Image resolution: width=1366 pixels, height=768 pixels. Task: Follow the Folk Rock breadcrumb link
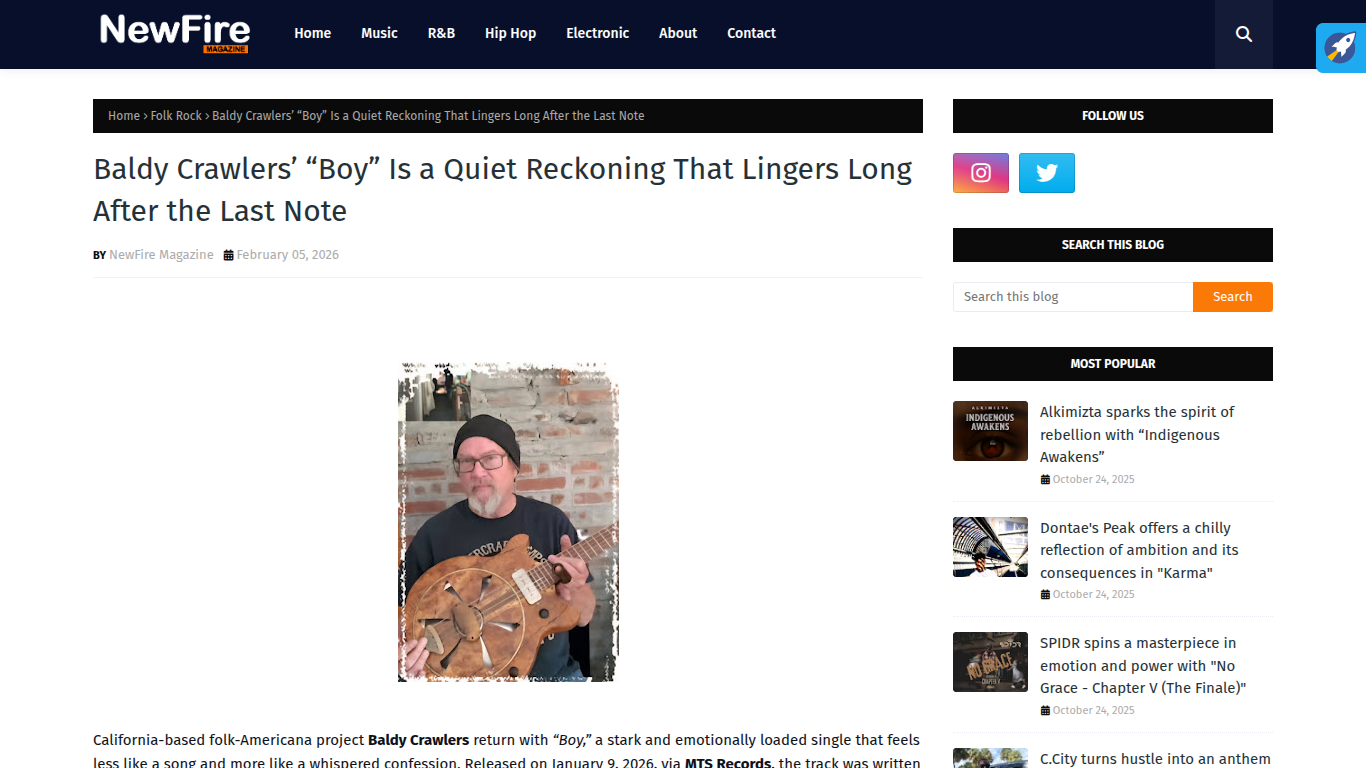176,116
